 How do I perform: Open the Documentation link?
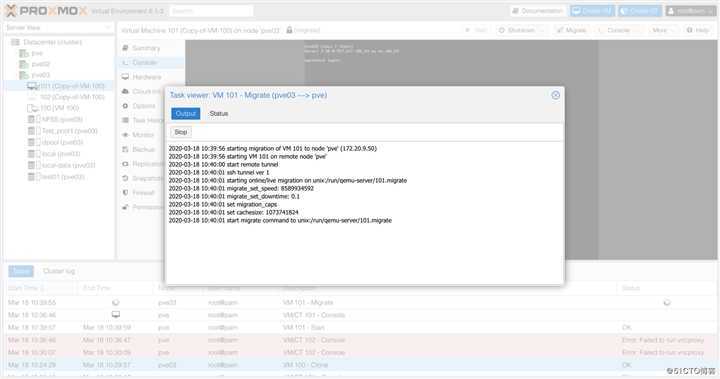tap(538, 11)
